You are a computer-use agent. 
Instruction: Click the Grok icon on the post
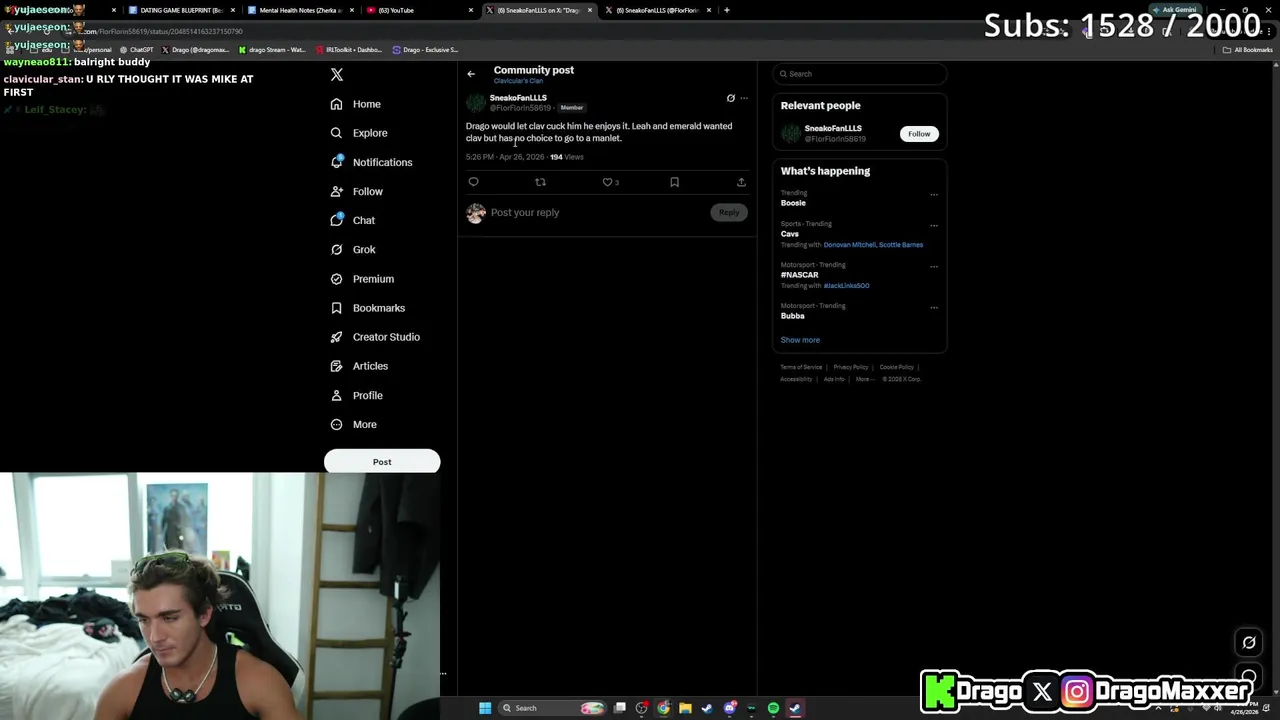tap(730, 98)
